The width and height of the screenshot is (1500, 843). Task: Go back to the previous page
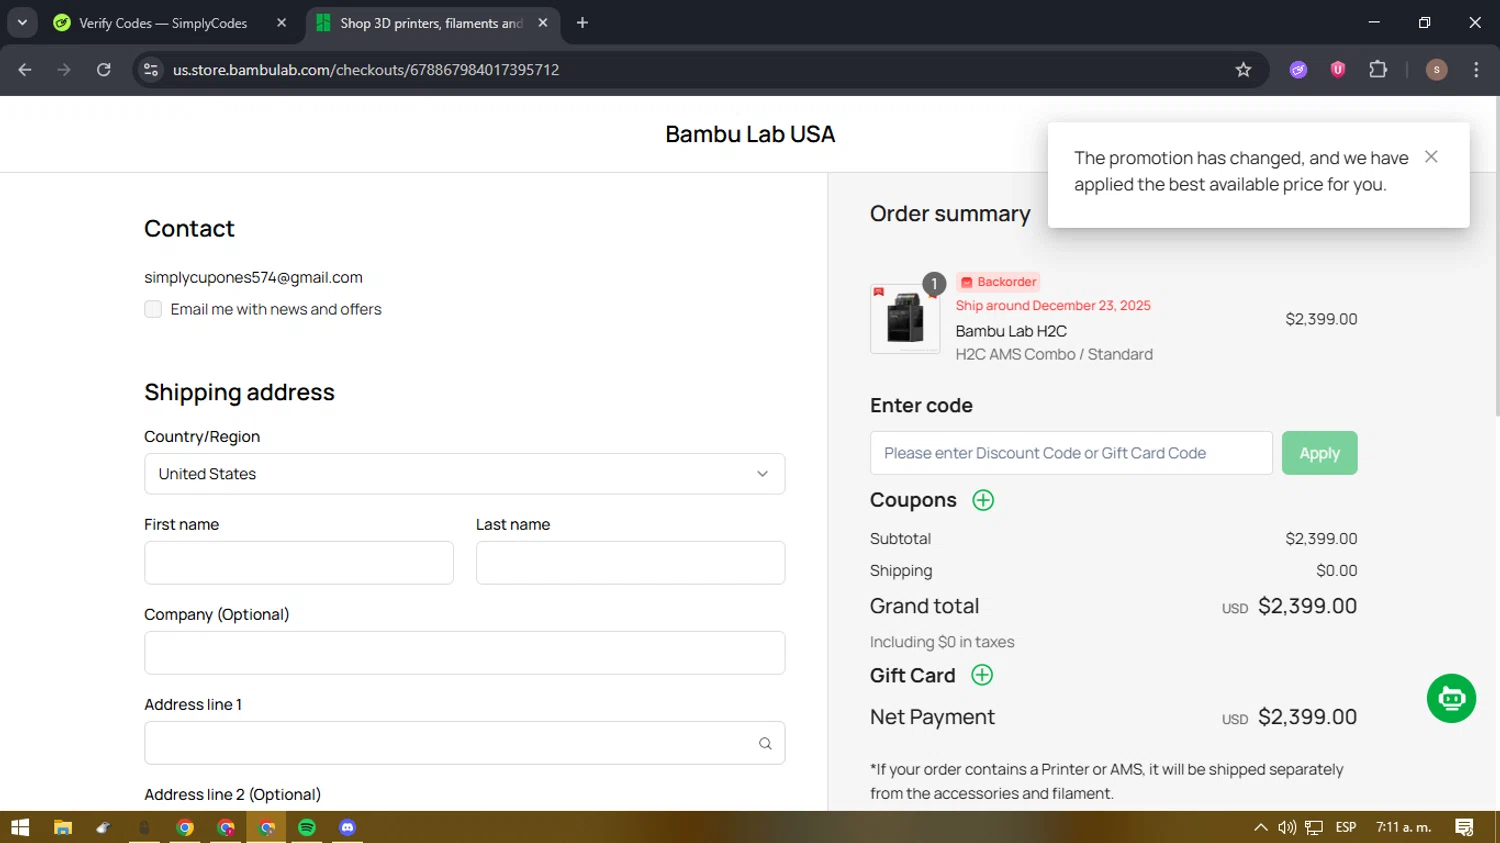25,70
